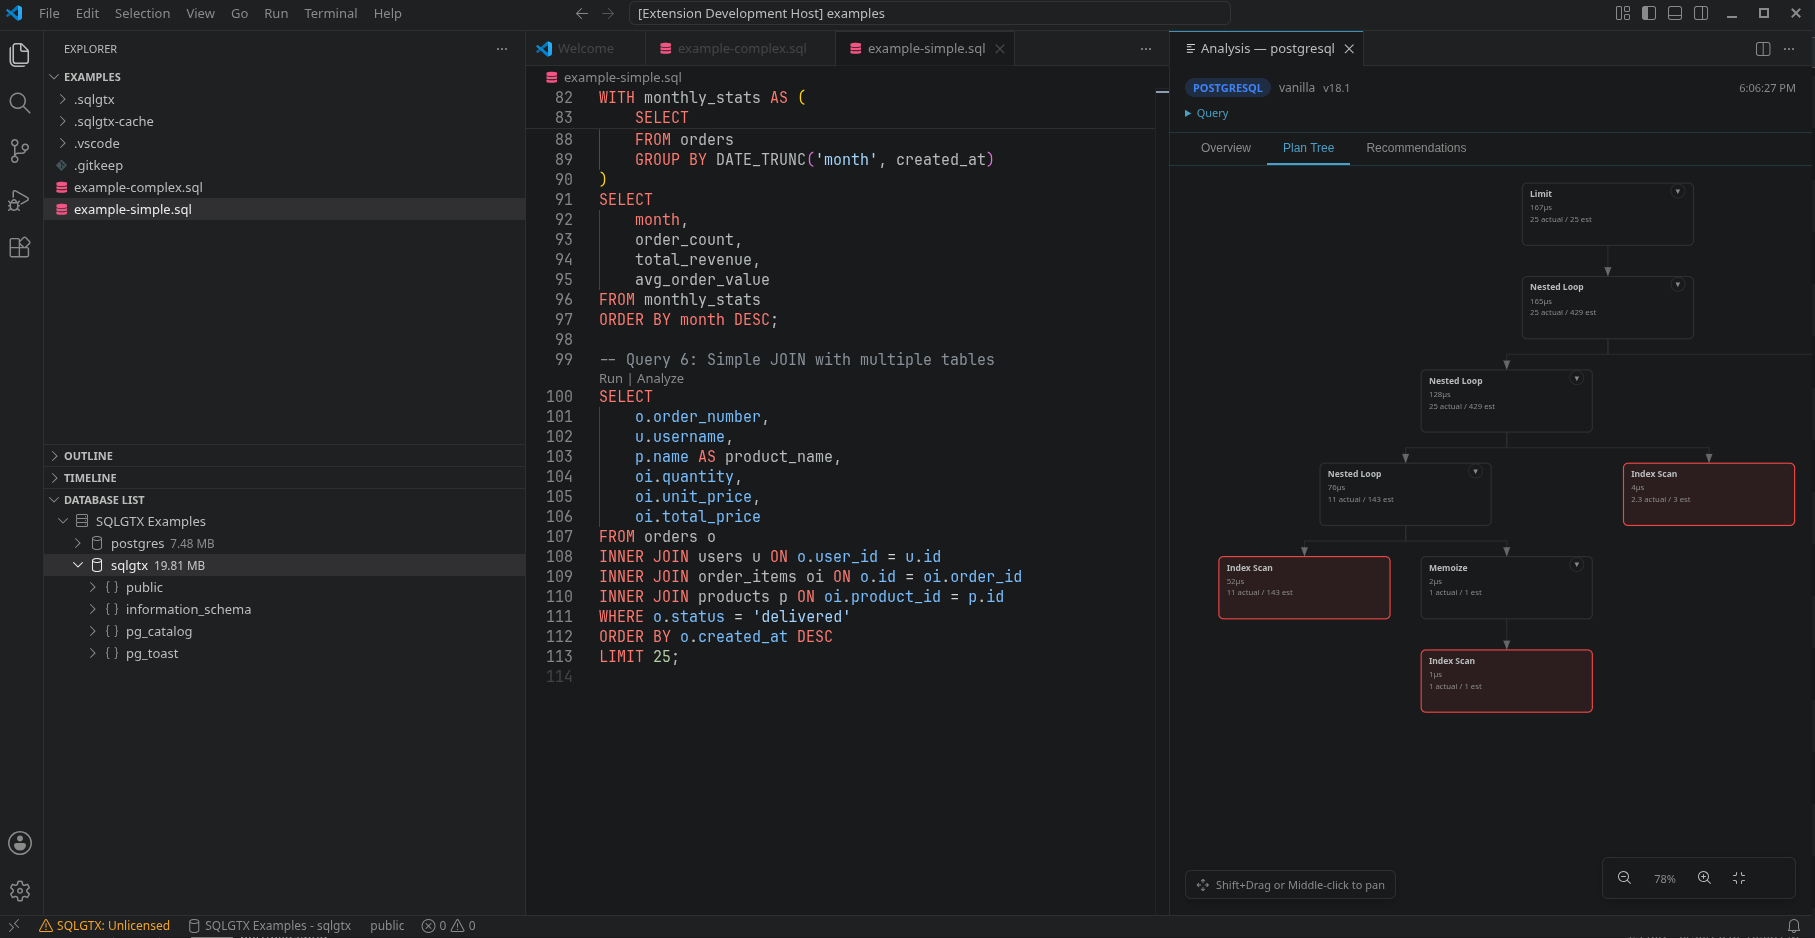This screenshot has width=1815, height=938.
Task: Select the .gitkeep file
Action: 285,165
